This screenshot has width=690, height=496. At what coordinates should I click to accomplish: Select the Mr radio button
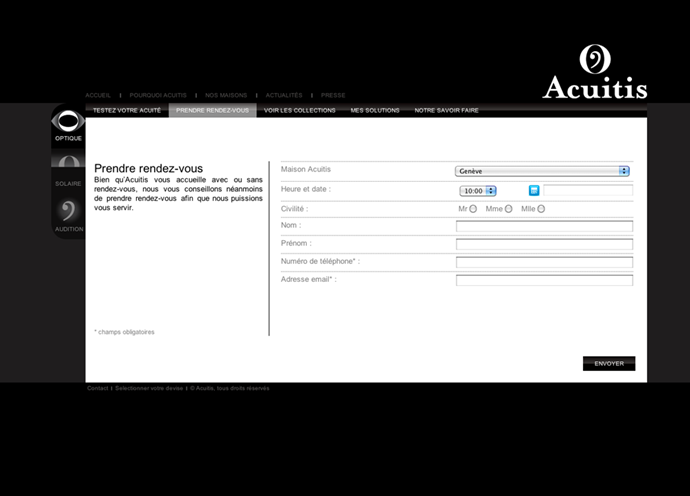pos(473,209)
